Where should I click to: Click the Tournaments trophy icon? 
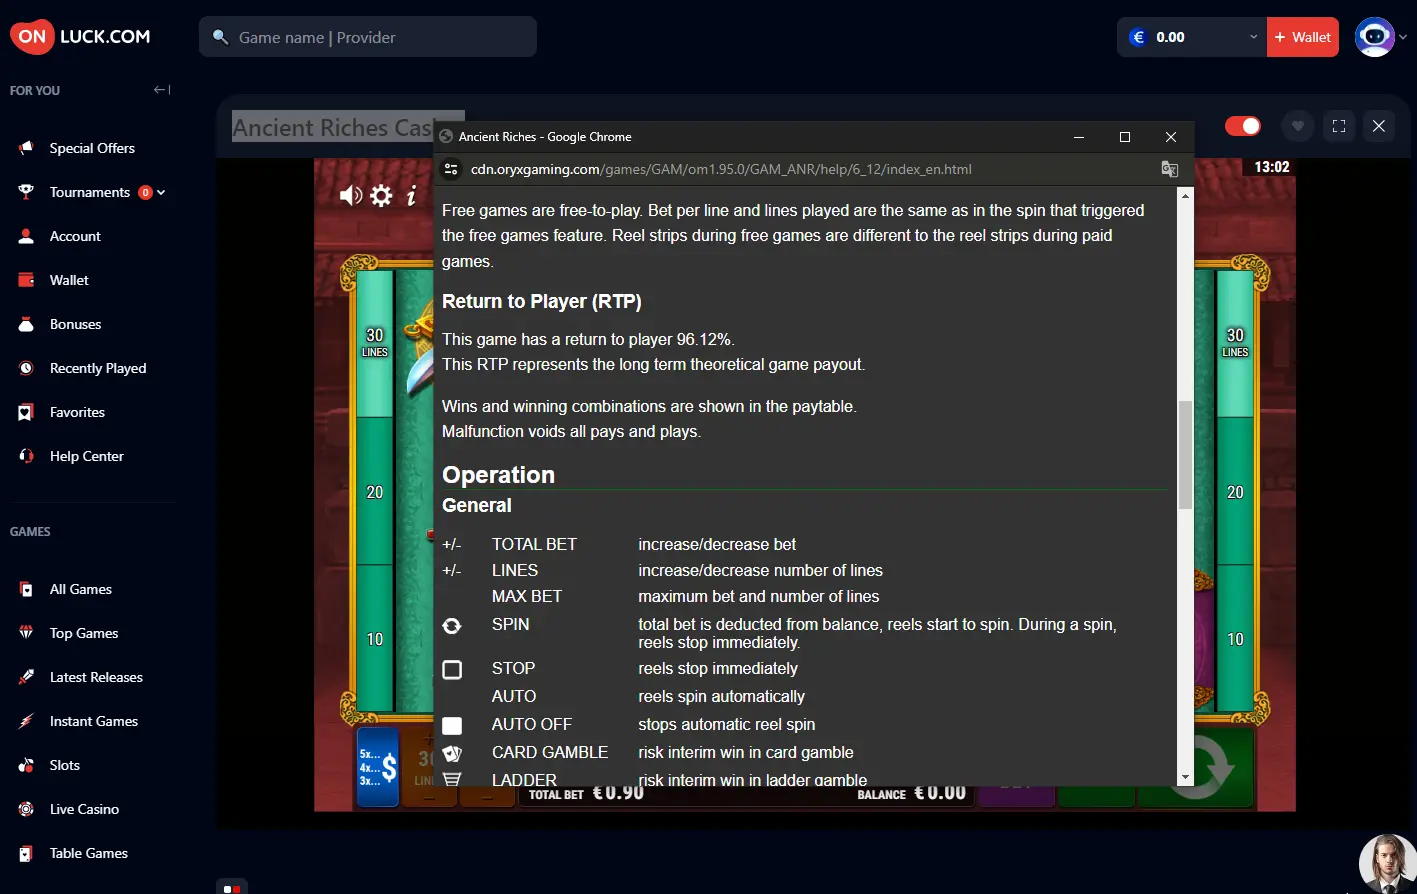point(27,192)
